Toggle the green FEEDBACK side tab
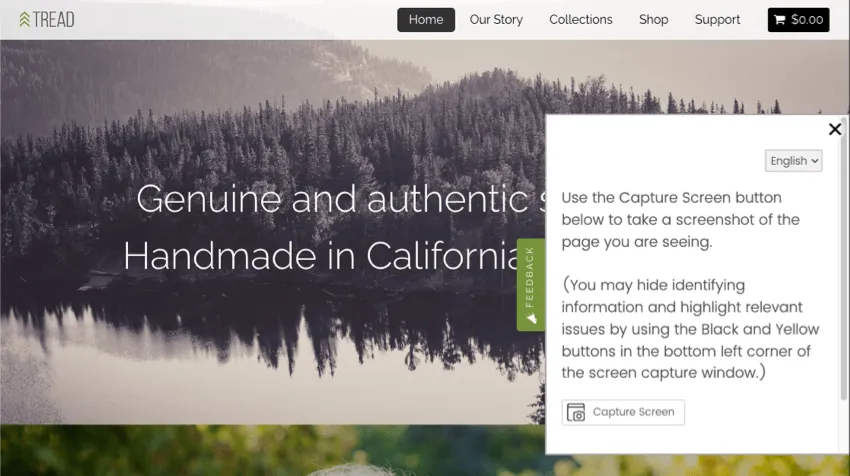The height and width of the screenshot is (476, 850). coord(531,285)
